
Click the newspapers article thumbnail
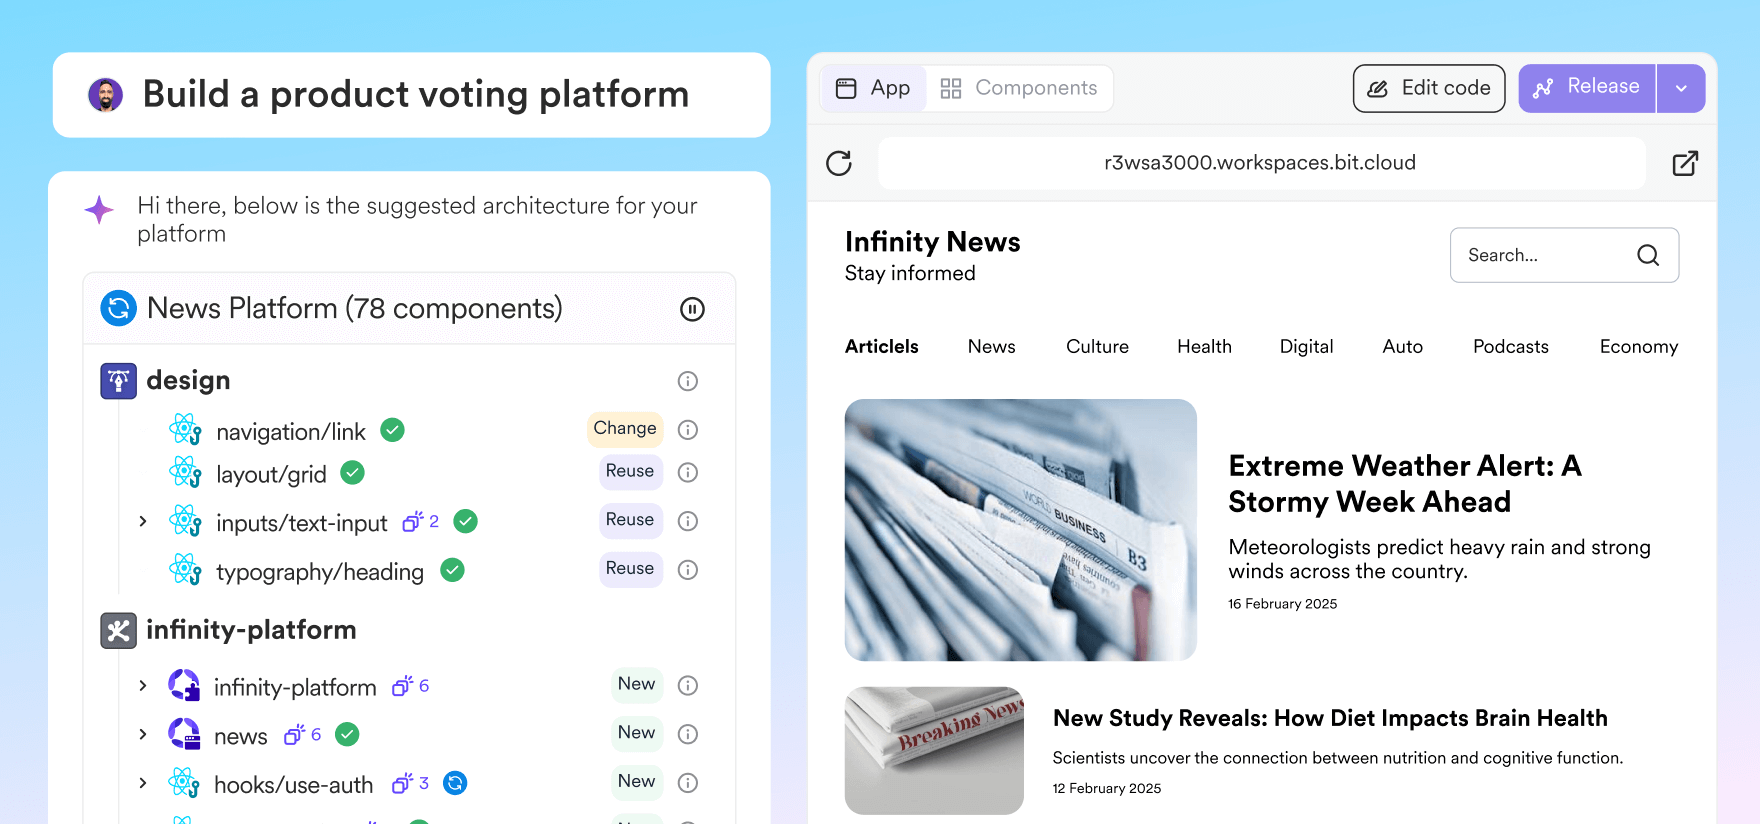pos(1020,530)
